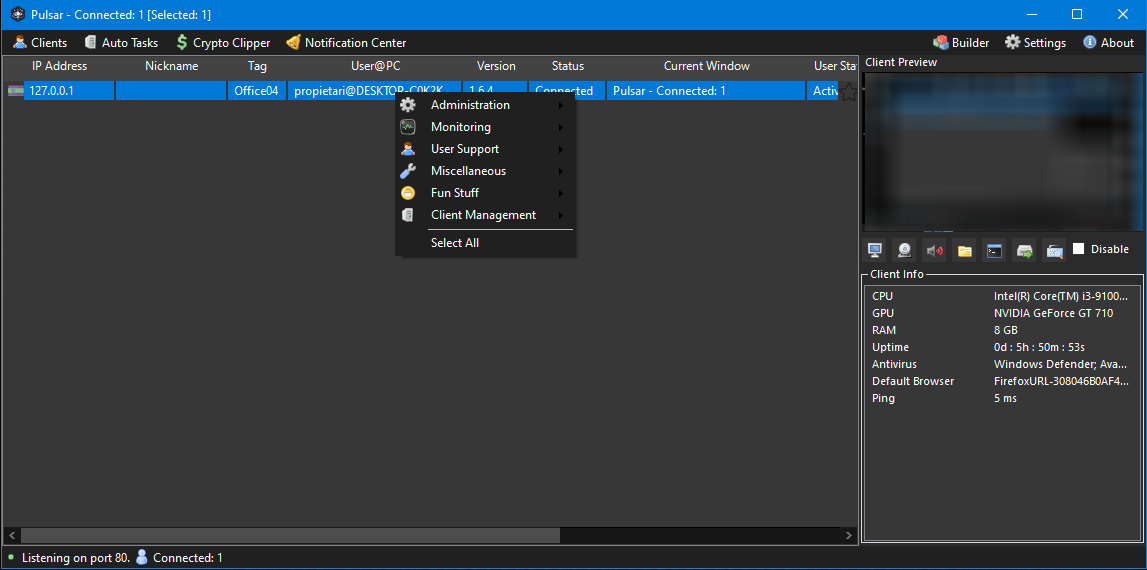
Task: Open Settings via the gear icon
Action: point(1012,42)
